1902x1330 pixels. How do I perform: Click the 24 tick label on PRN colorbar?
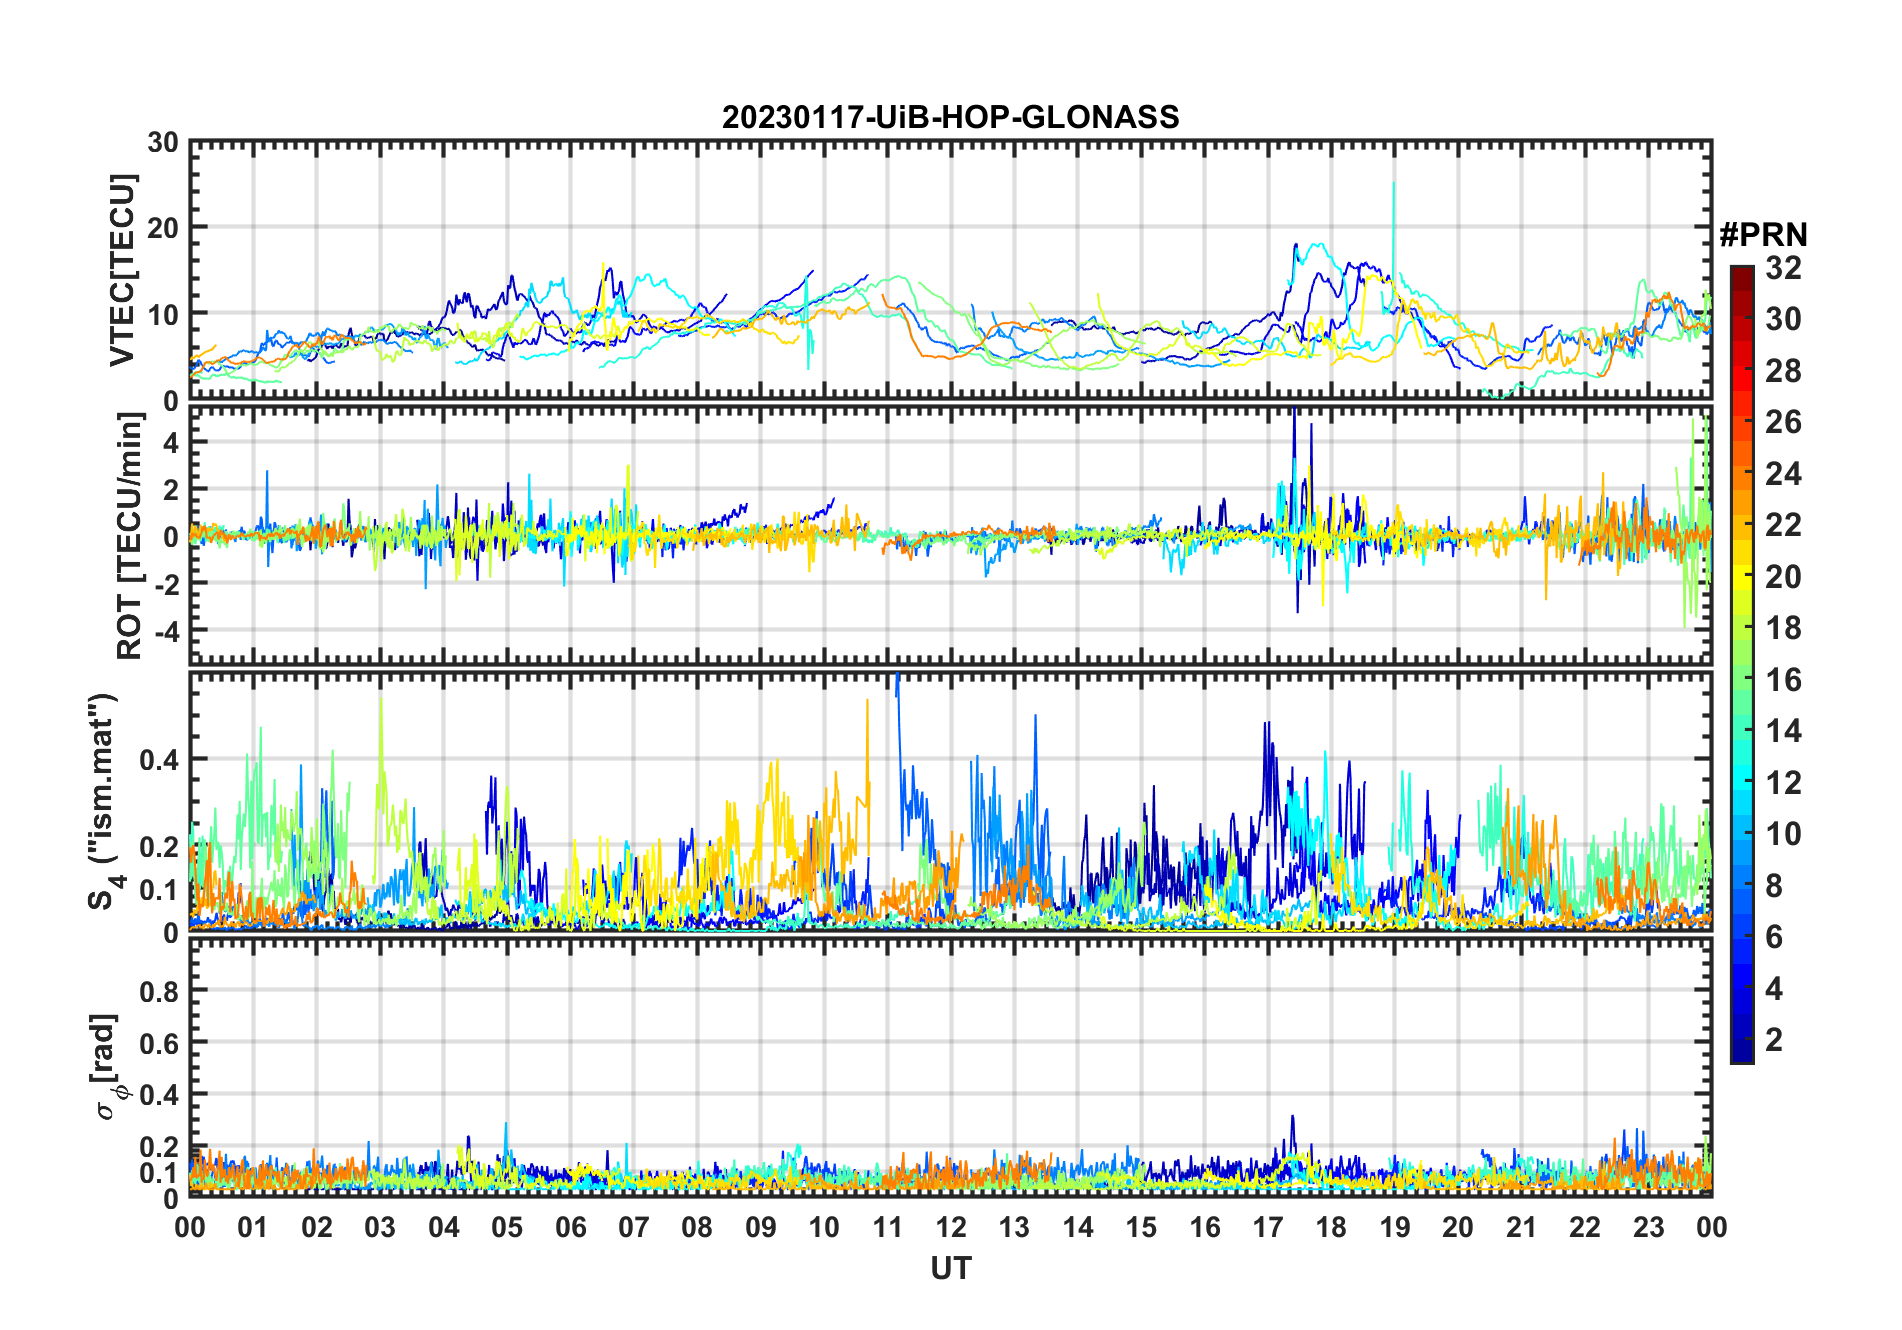[1783, 473]
